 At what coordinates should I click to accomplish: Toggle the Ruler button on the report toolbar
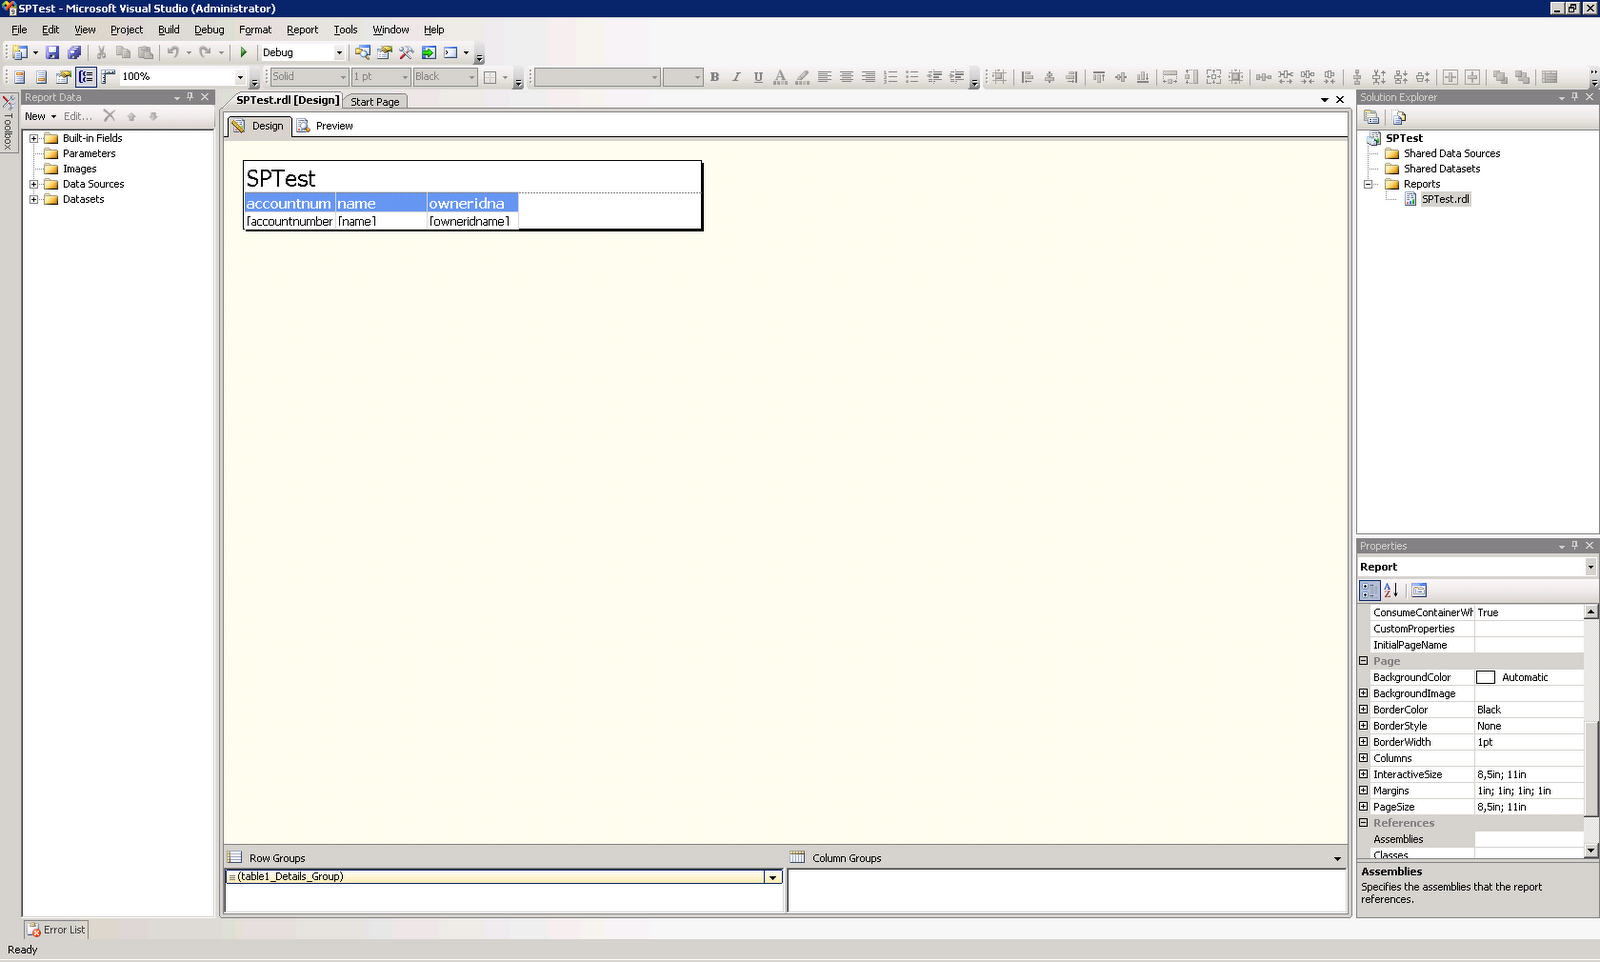(x=108, y=77)
